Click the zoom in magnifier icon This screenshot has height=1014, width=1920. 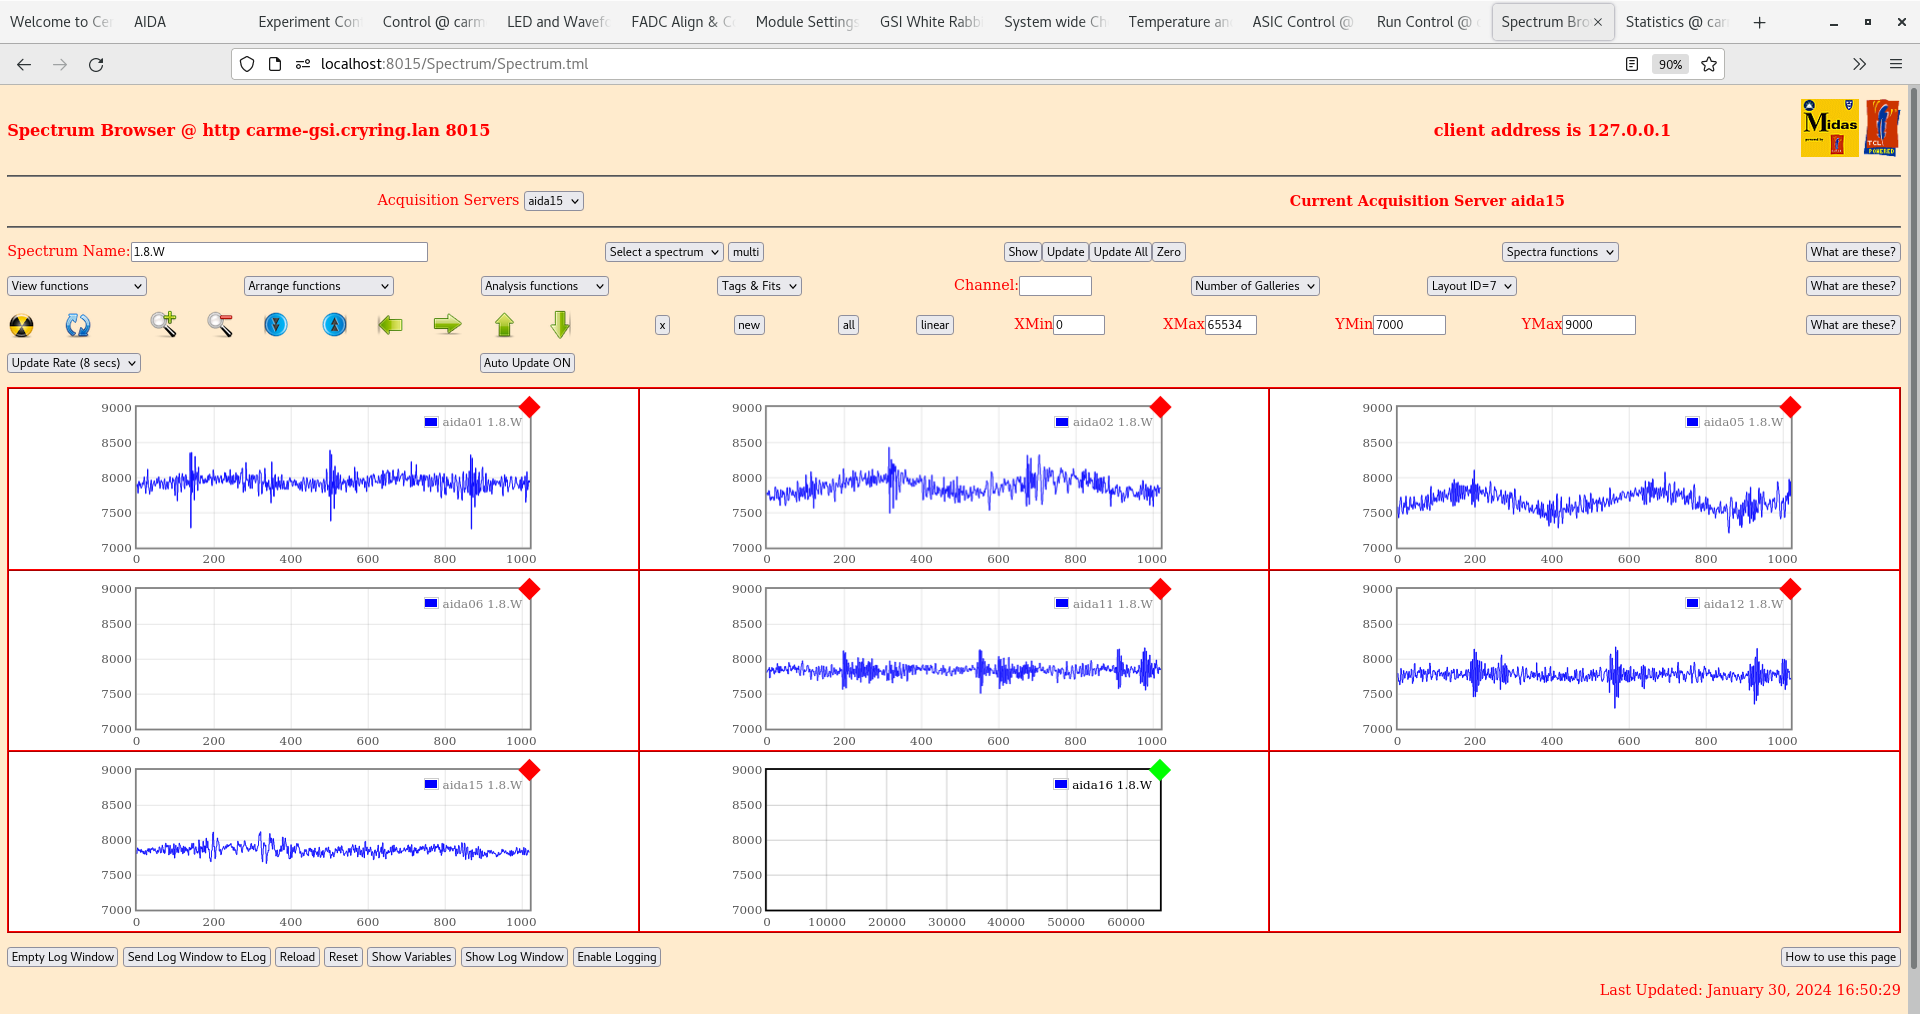[163, 324]
